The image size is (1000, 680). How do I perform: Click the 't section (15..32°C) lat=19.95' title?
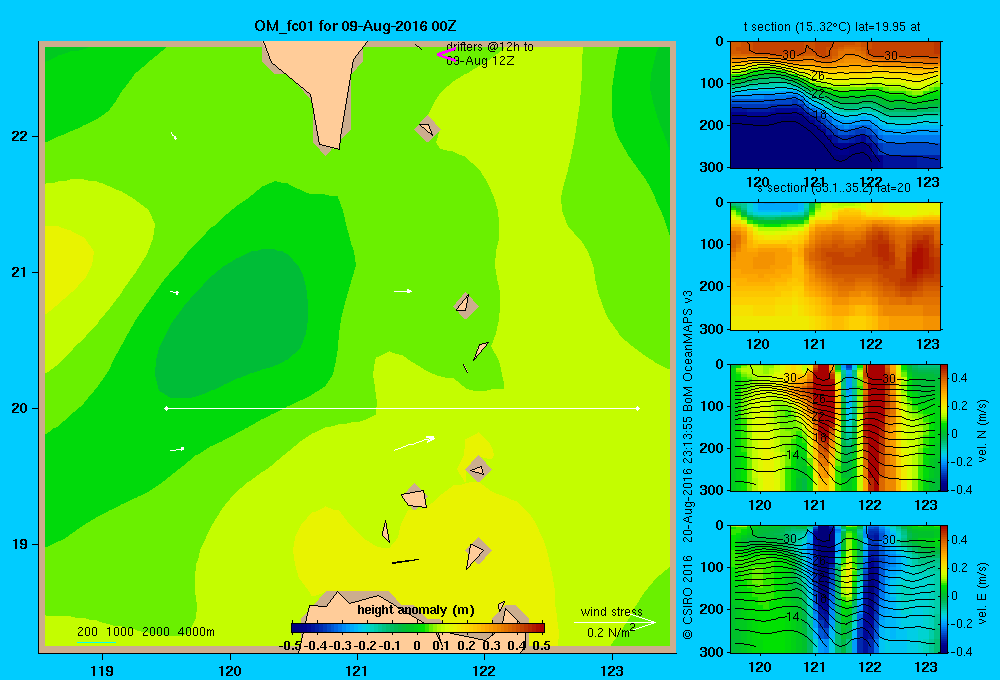click(x=832, y=27)
